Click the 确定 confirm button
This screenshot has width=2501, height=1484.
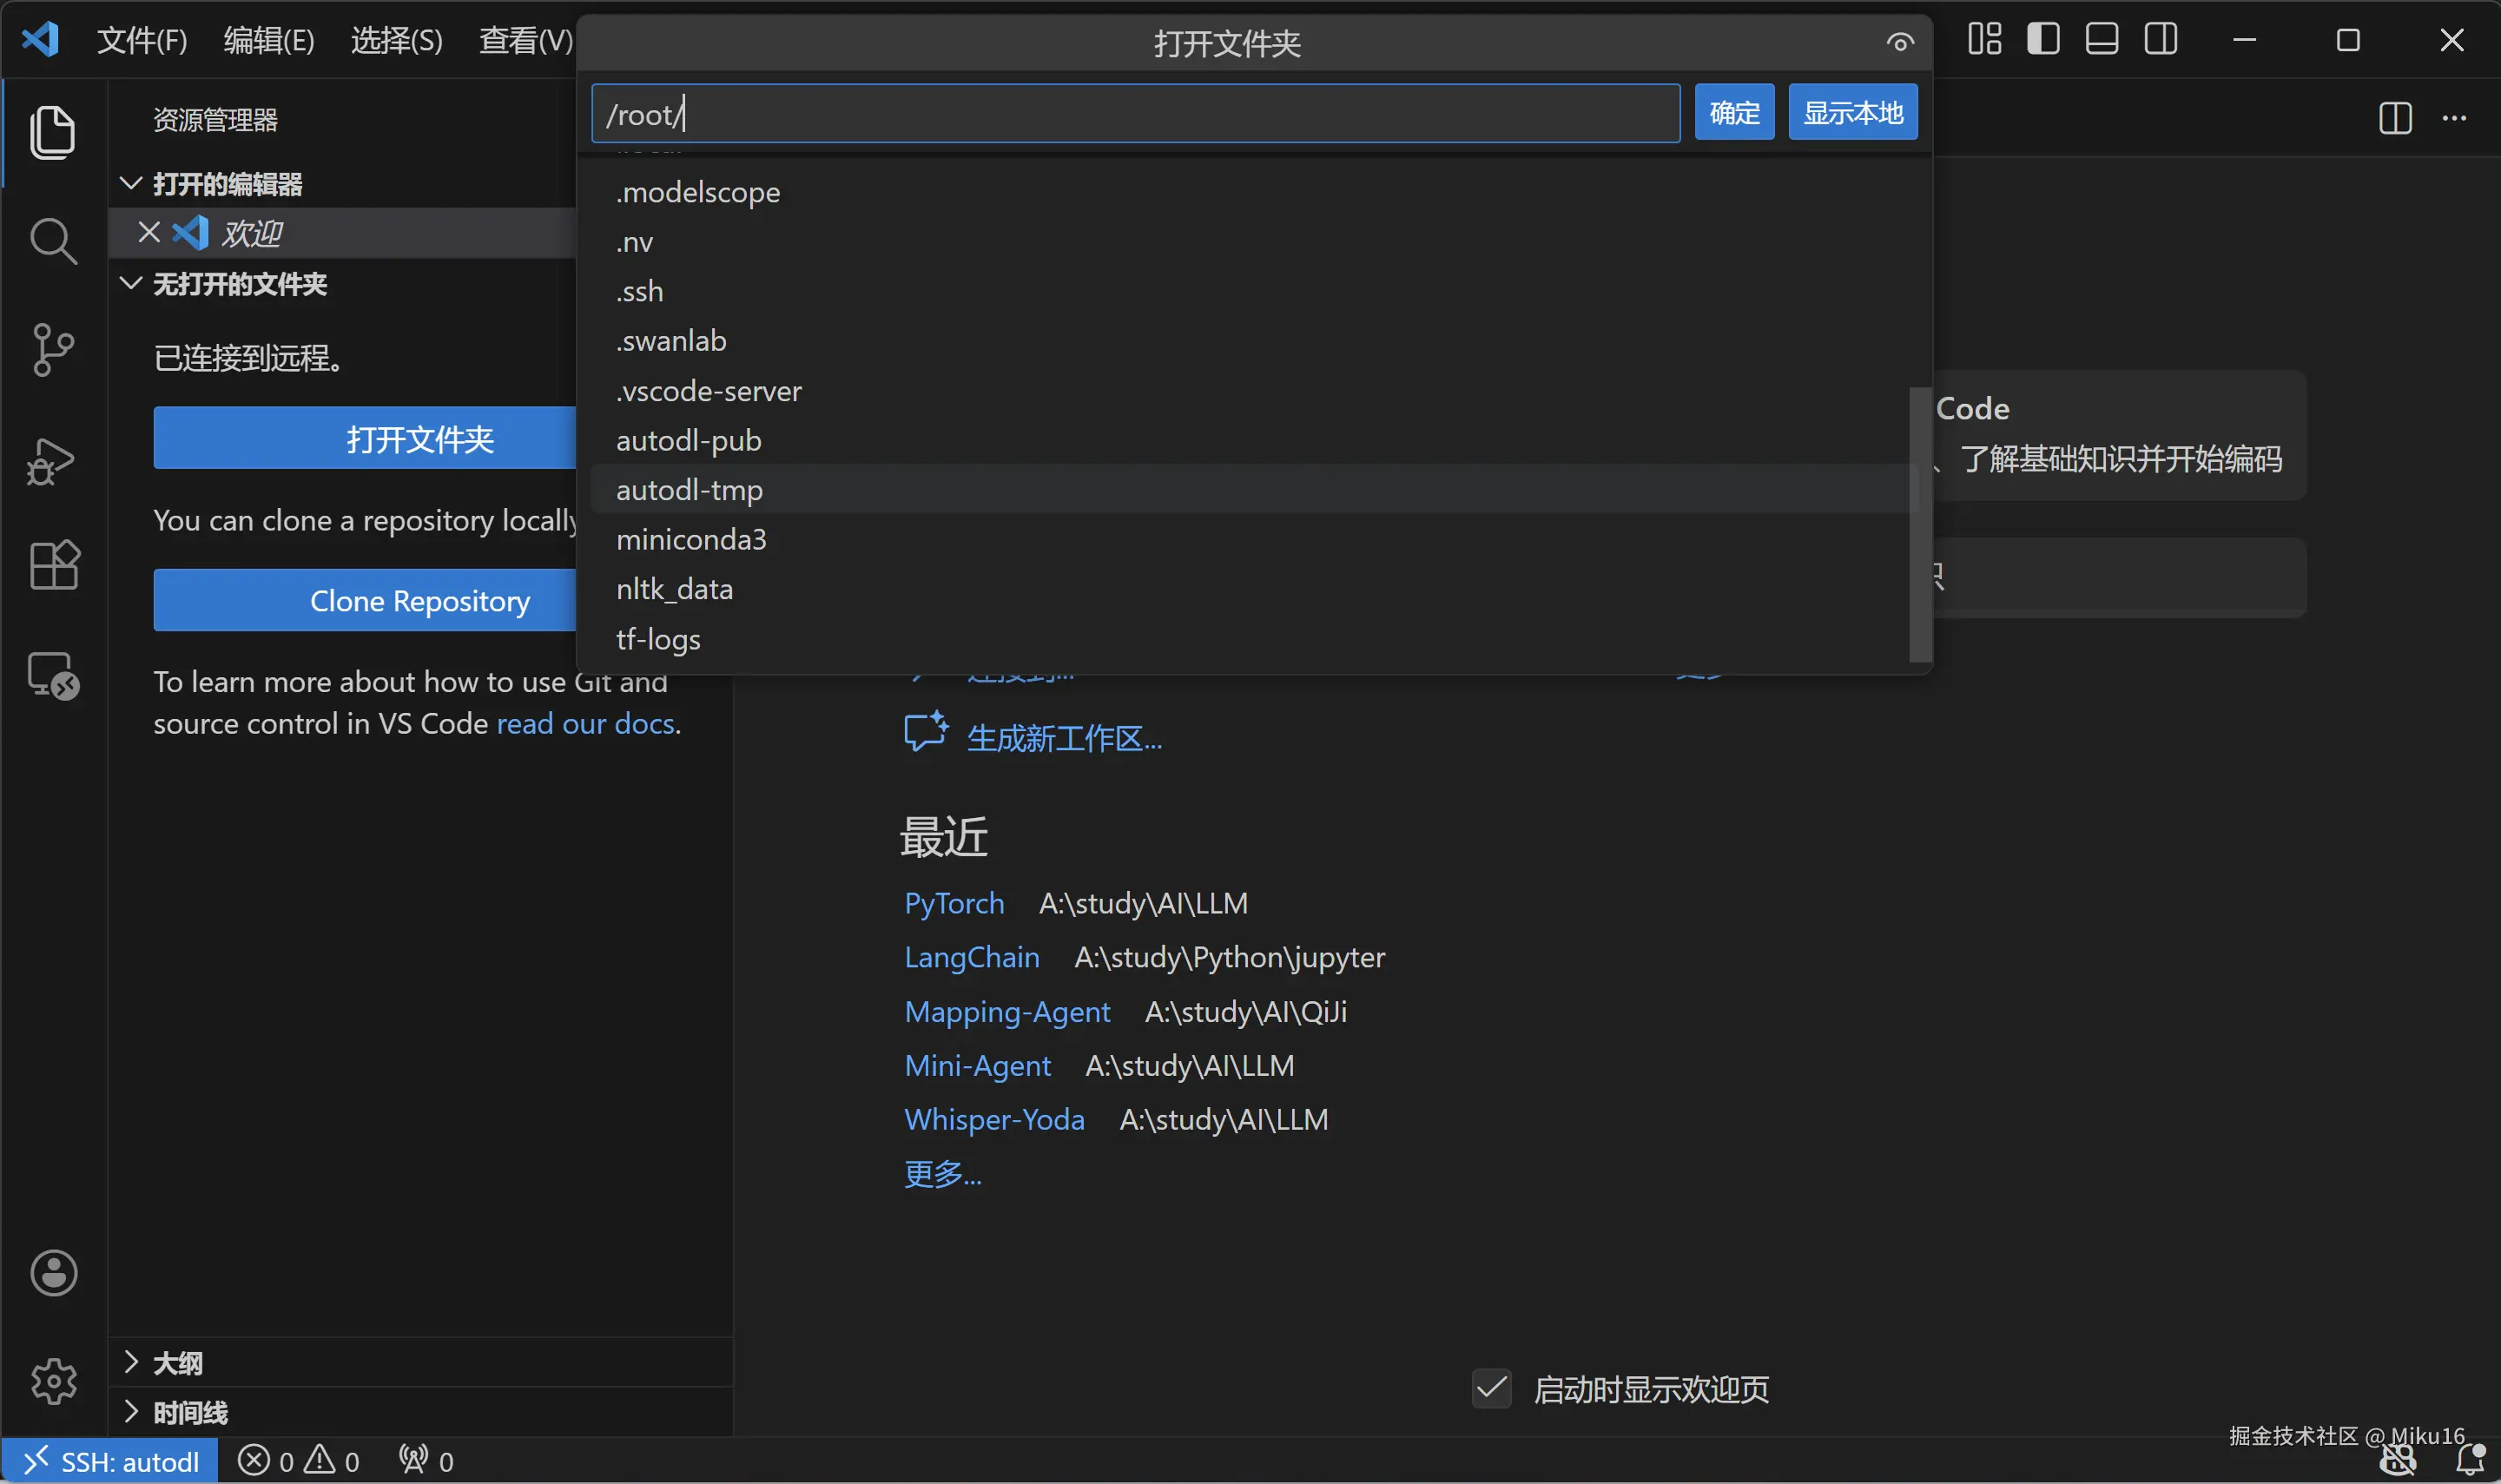coord(1733,113)
